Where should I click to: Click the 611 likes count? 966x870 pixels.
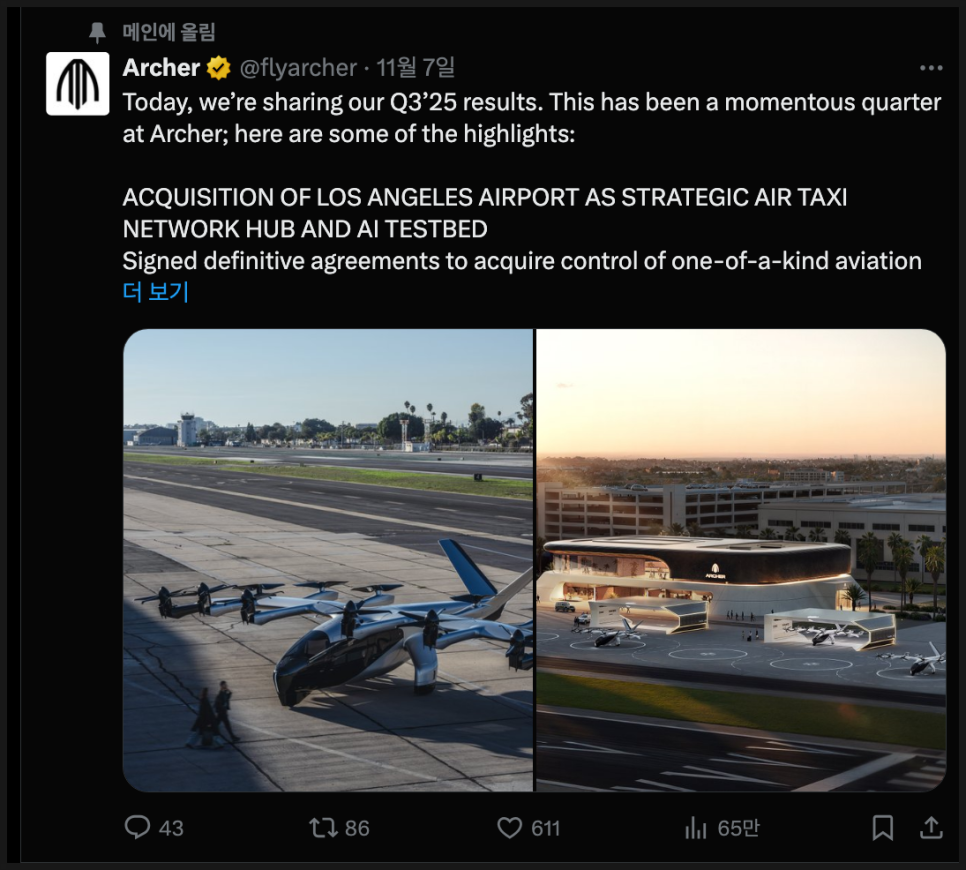coord(546,828)
